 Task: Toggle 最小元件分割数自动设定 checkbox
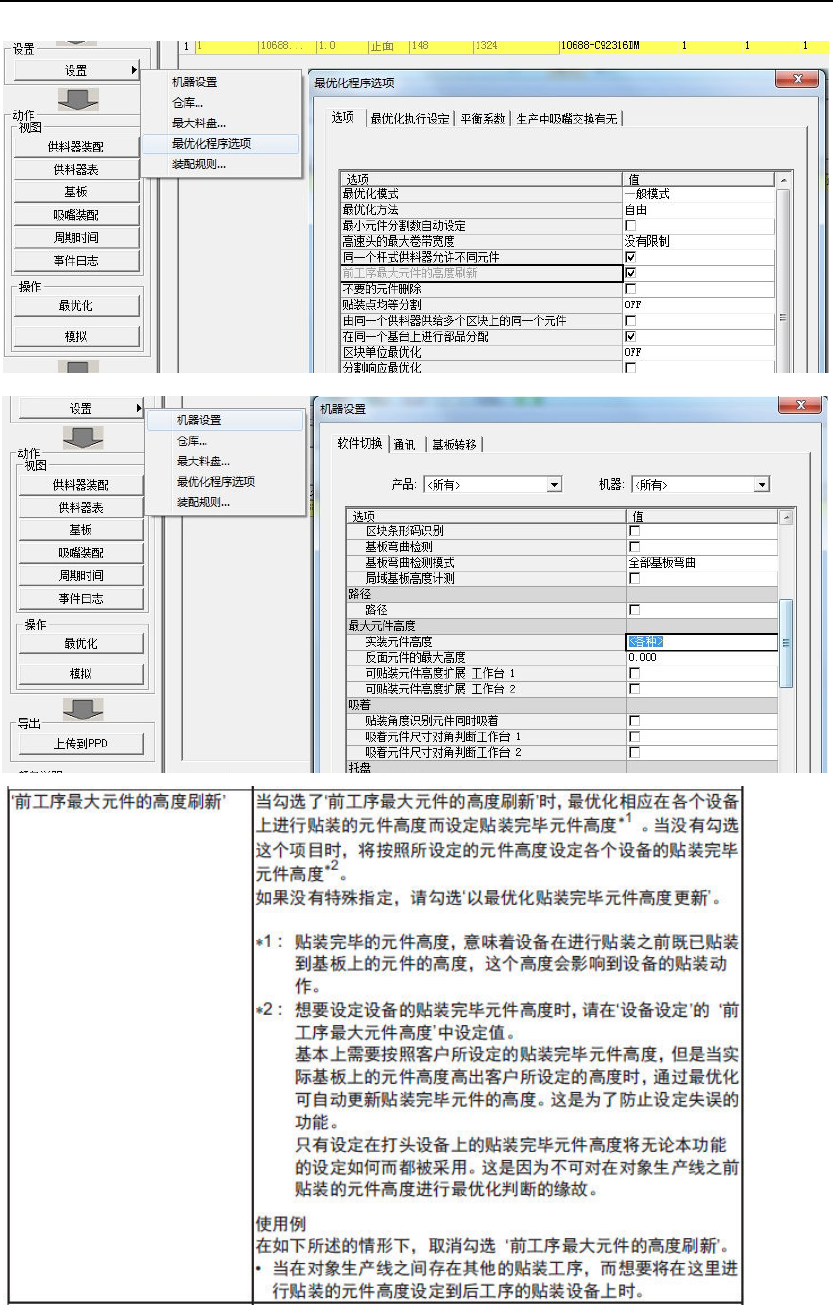tap(631, 226)
